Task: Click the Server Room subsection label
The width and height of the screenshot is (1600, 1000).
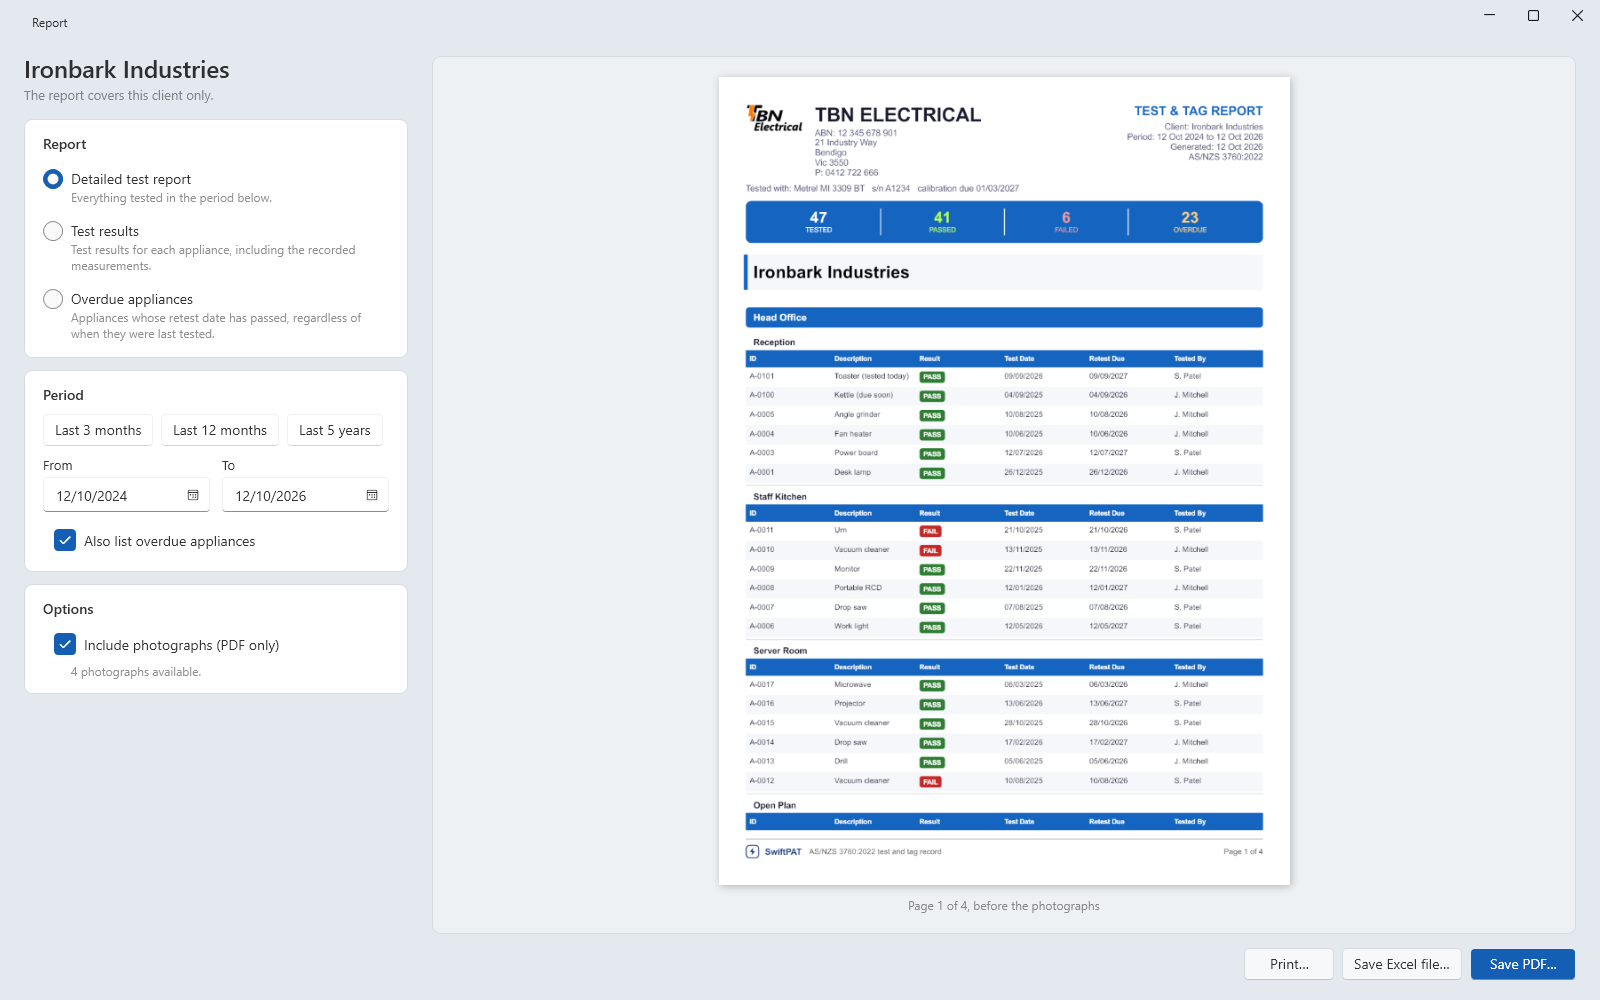Action: (x=780, y=651)
